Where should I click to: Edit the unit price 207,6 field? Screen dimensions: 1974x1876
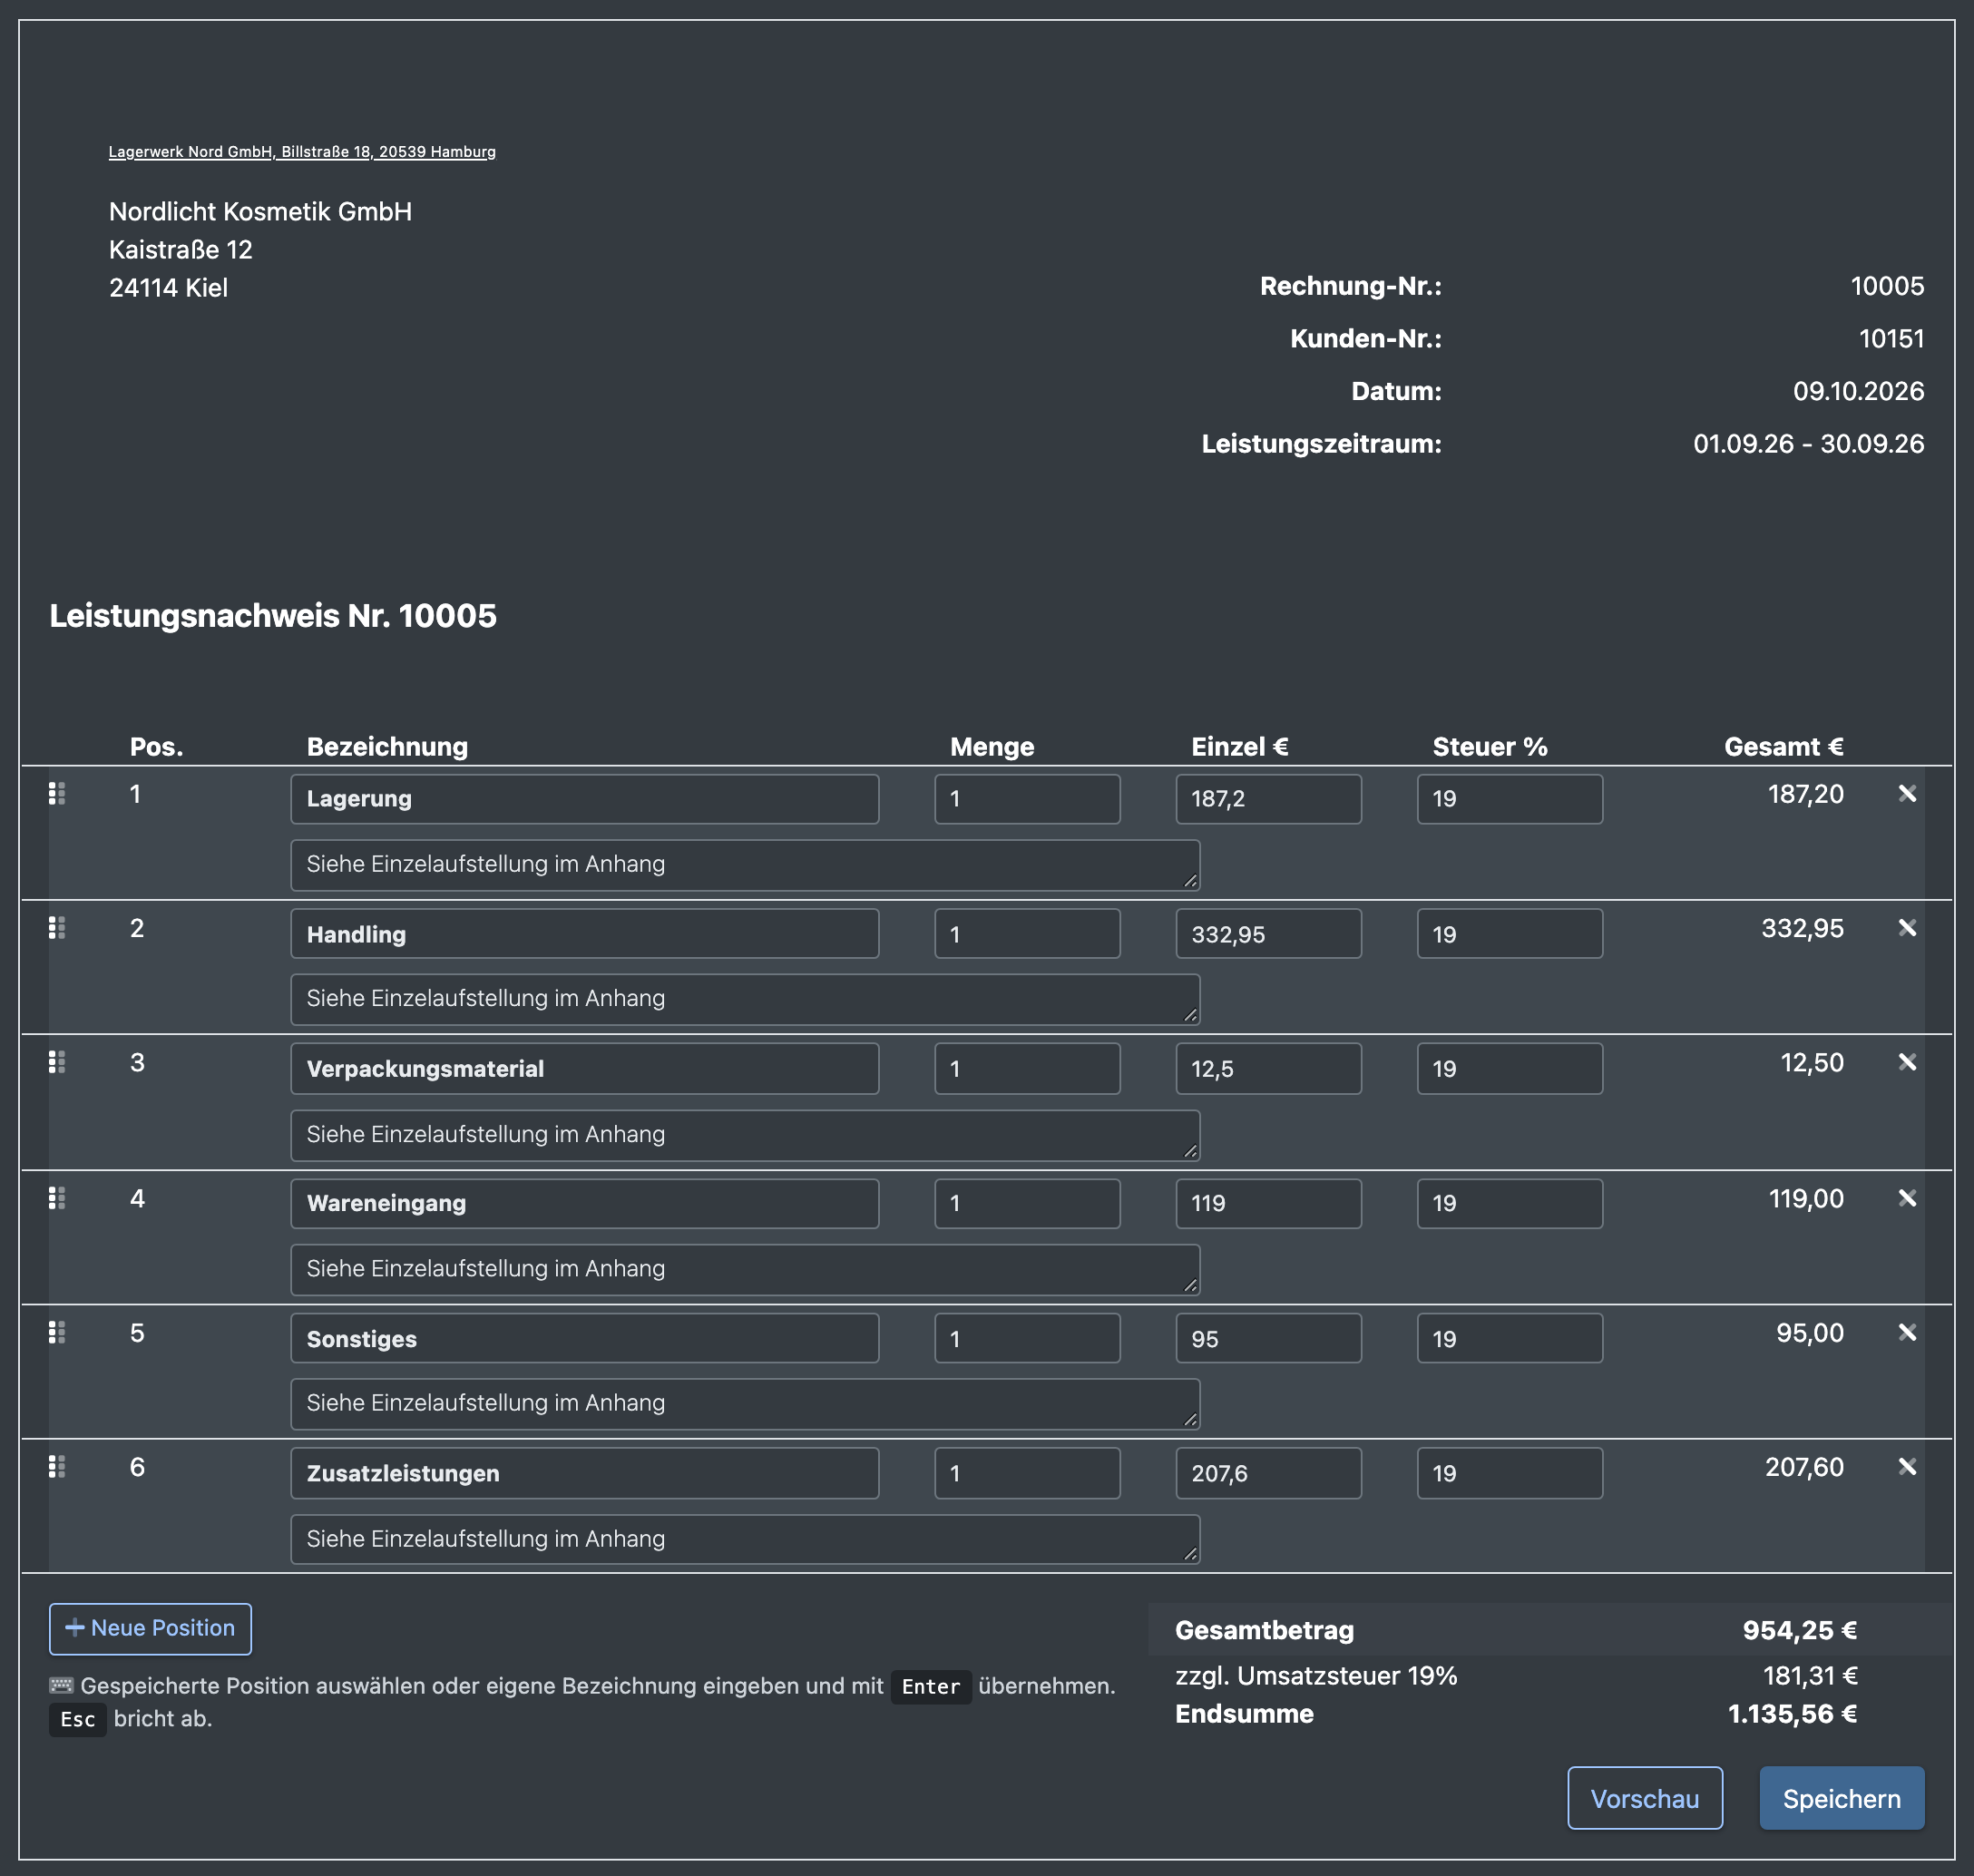pos(1268,1473)
